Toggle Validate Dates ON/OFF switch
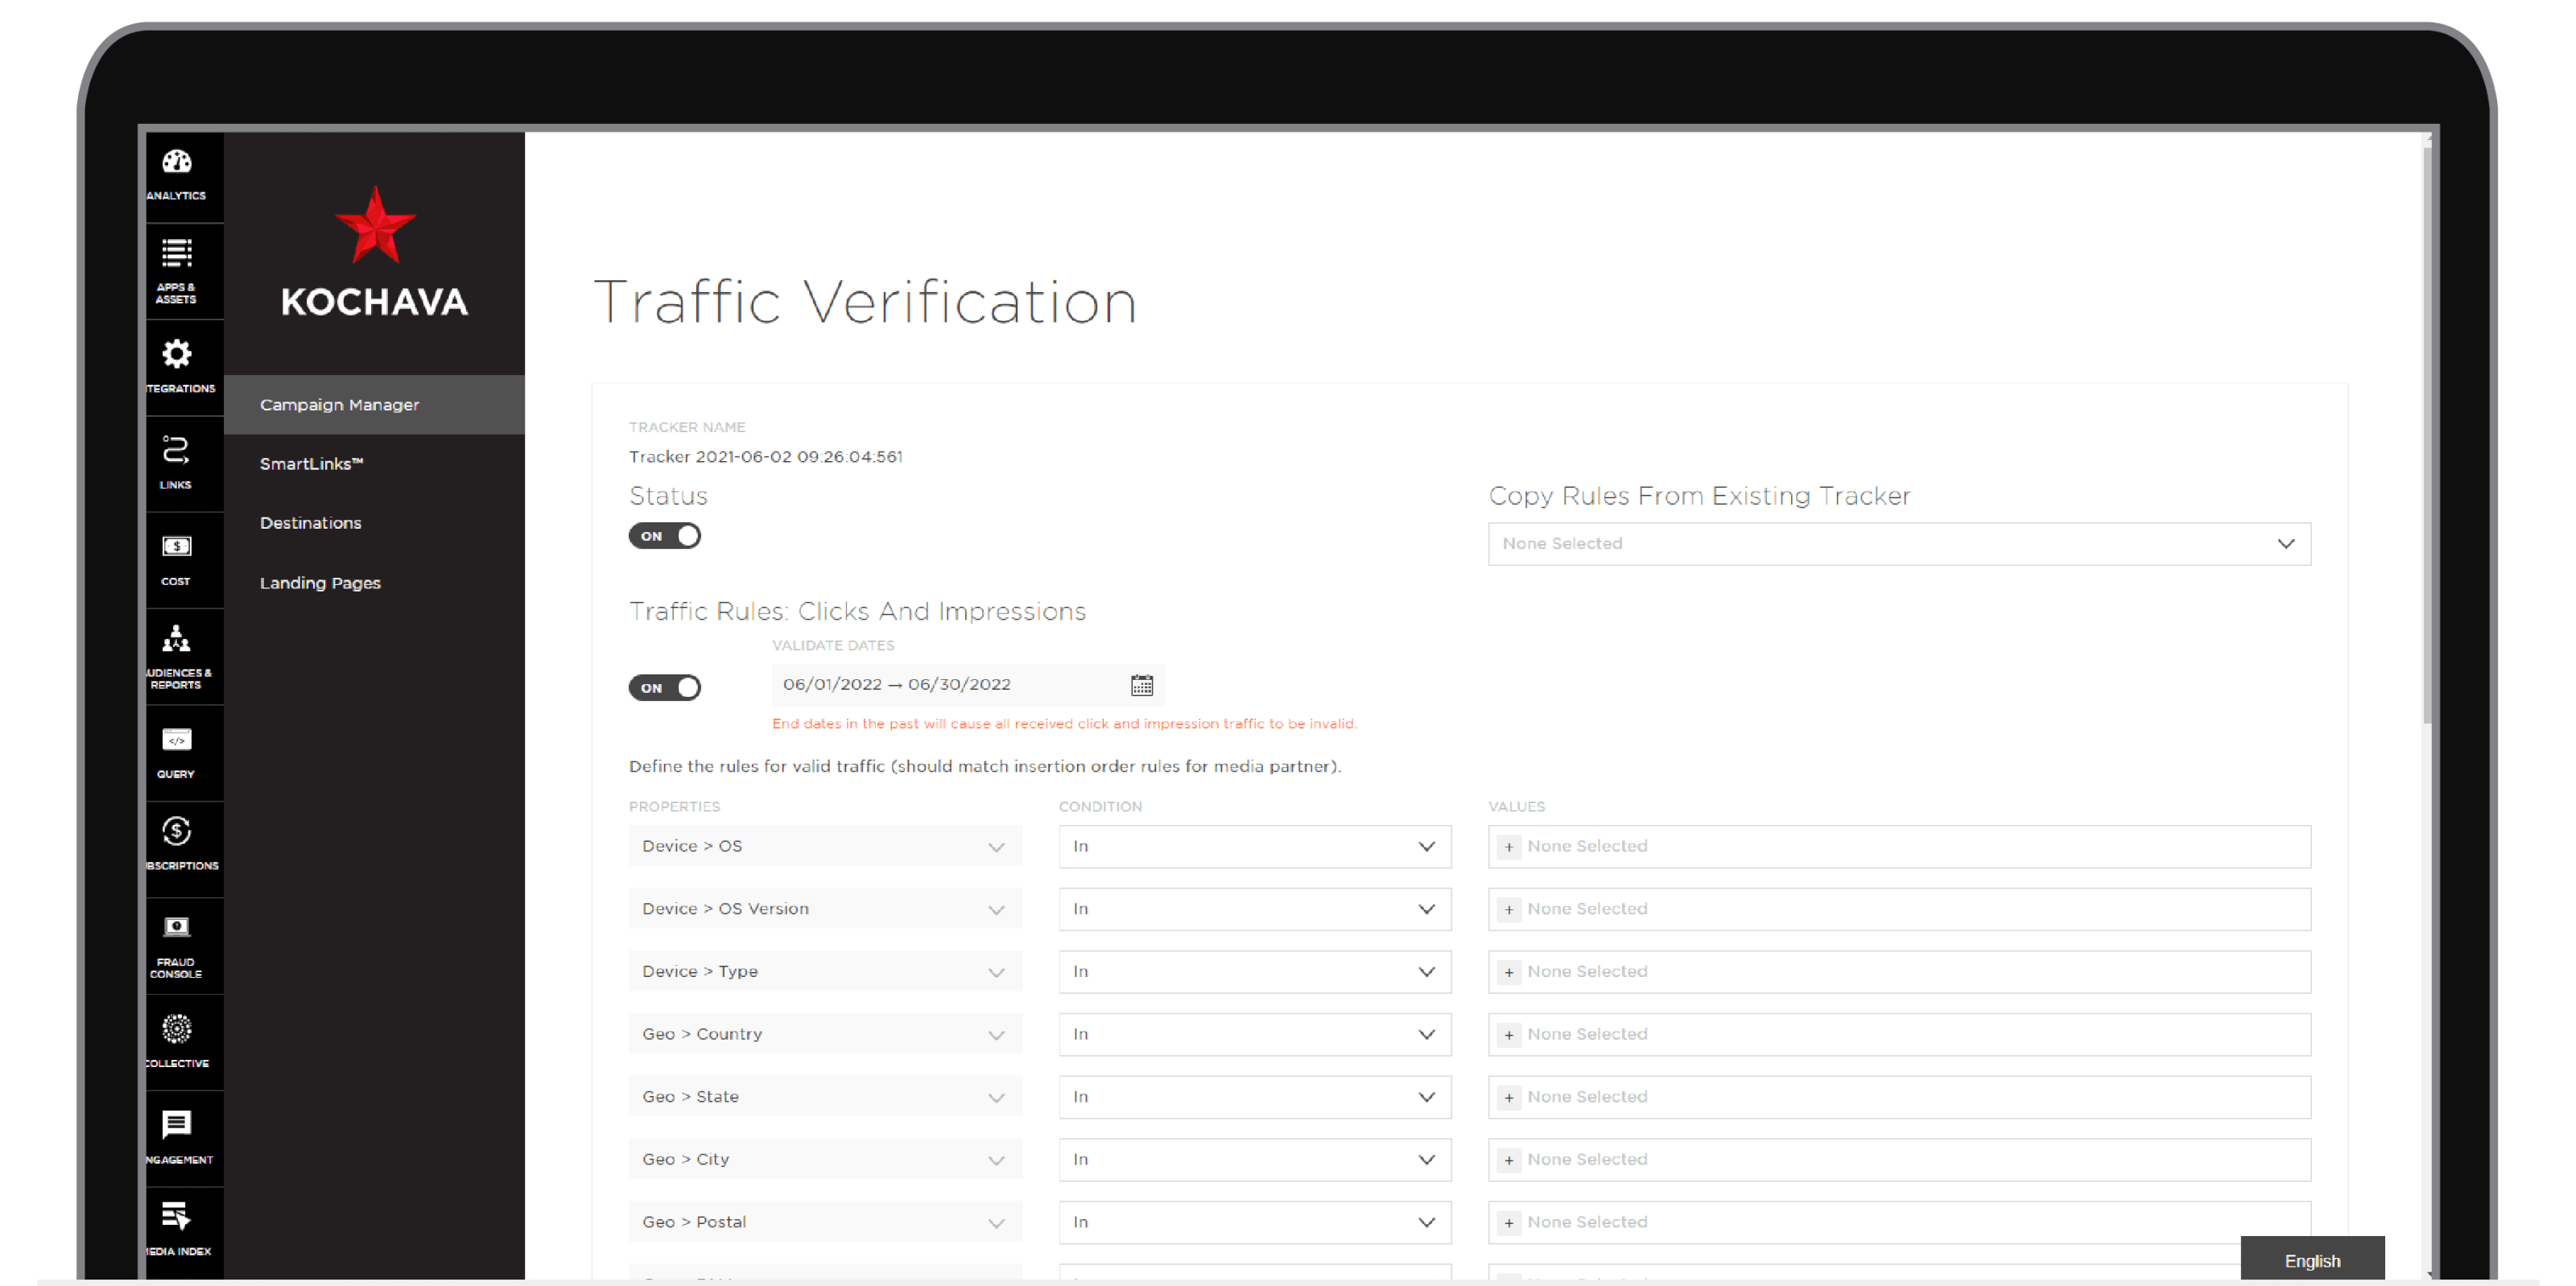 coord(666,686)
